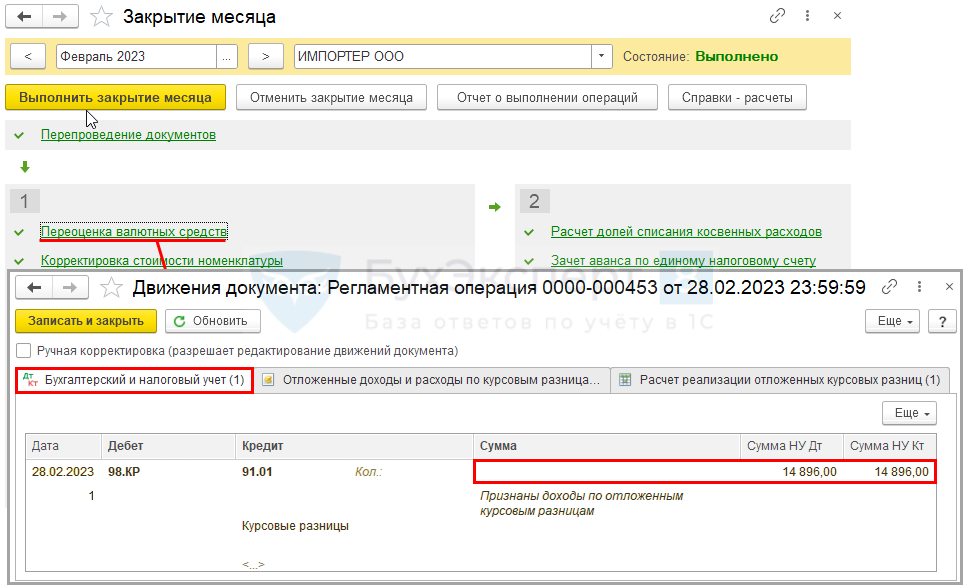Image resolution: width=963 pixels, height=585 pixels.
Task: Expand the organization dropdown arrow
Action: (601, 56)
